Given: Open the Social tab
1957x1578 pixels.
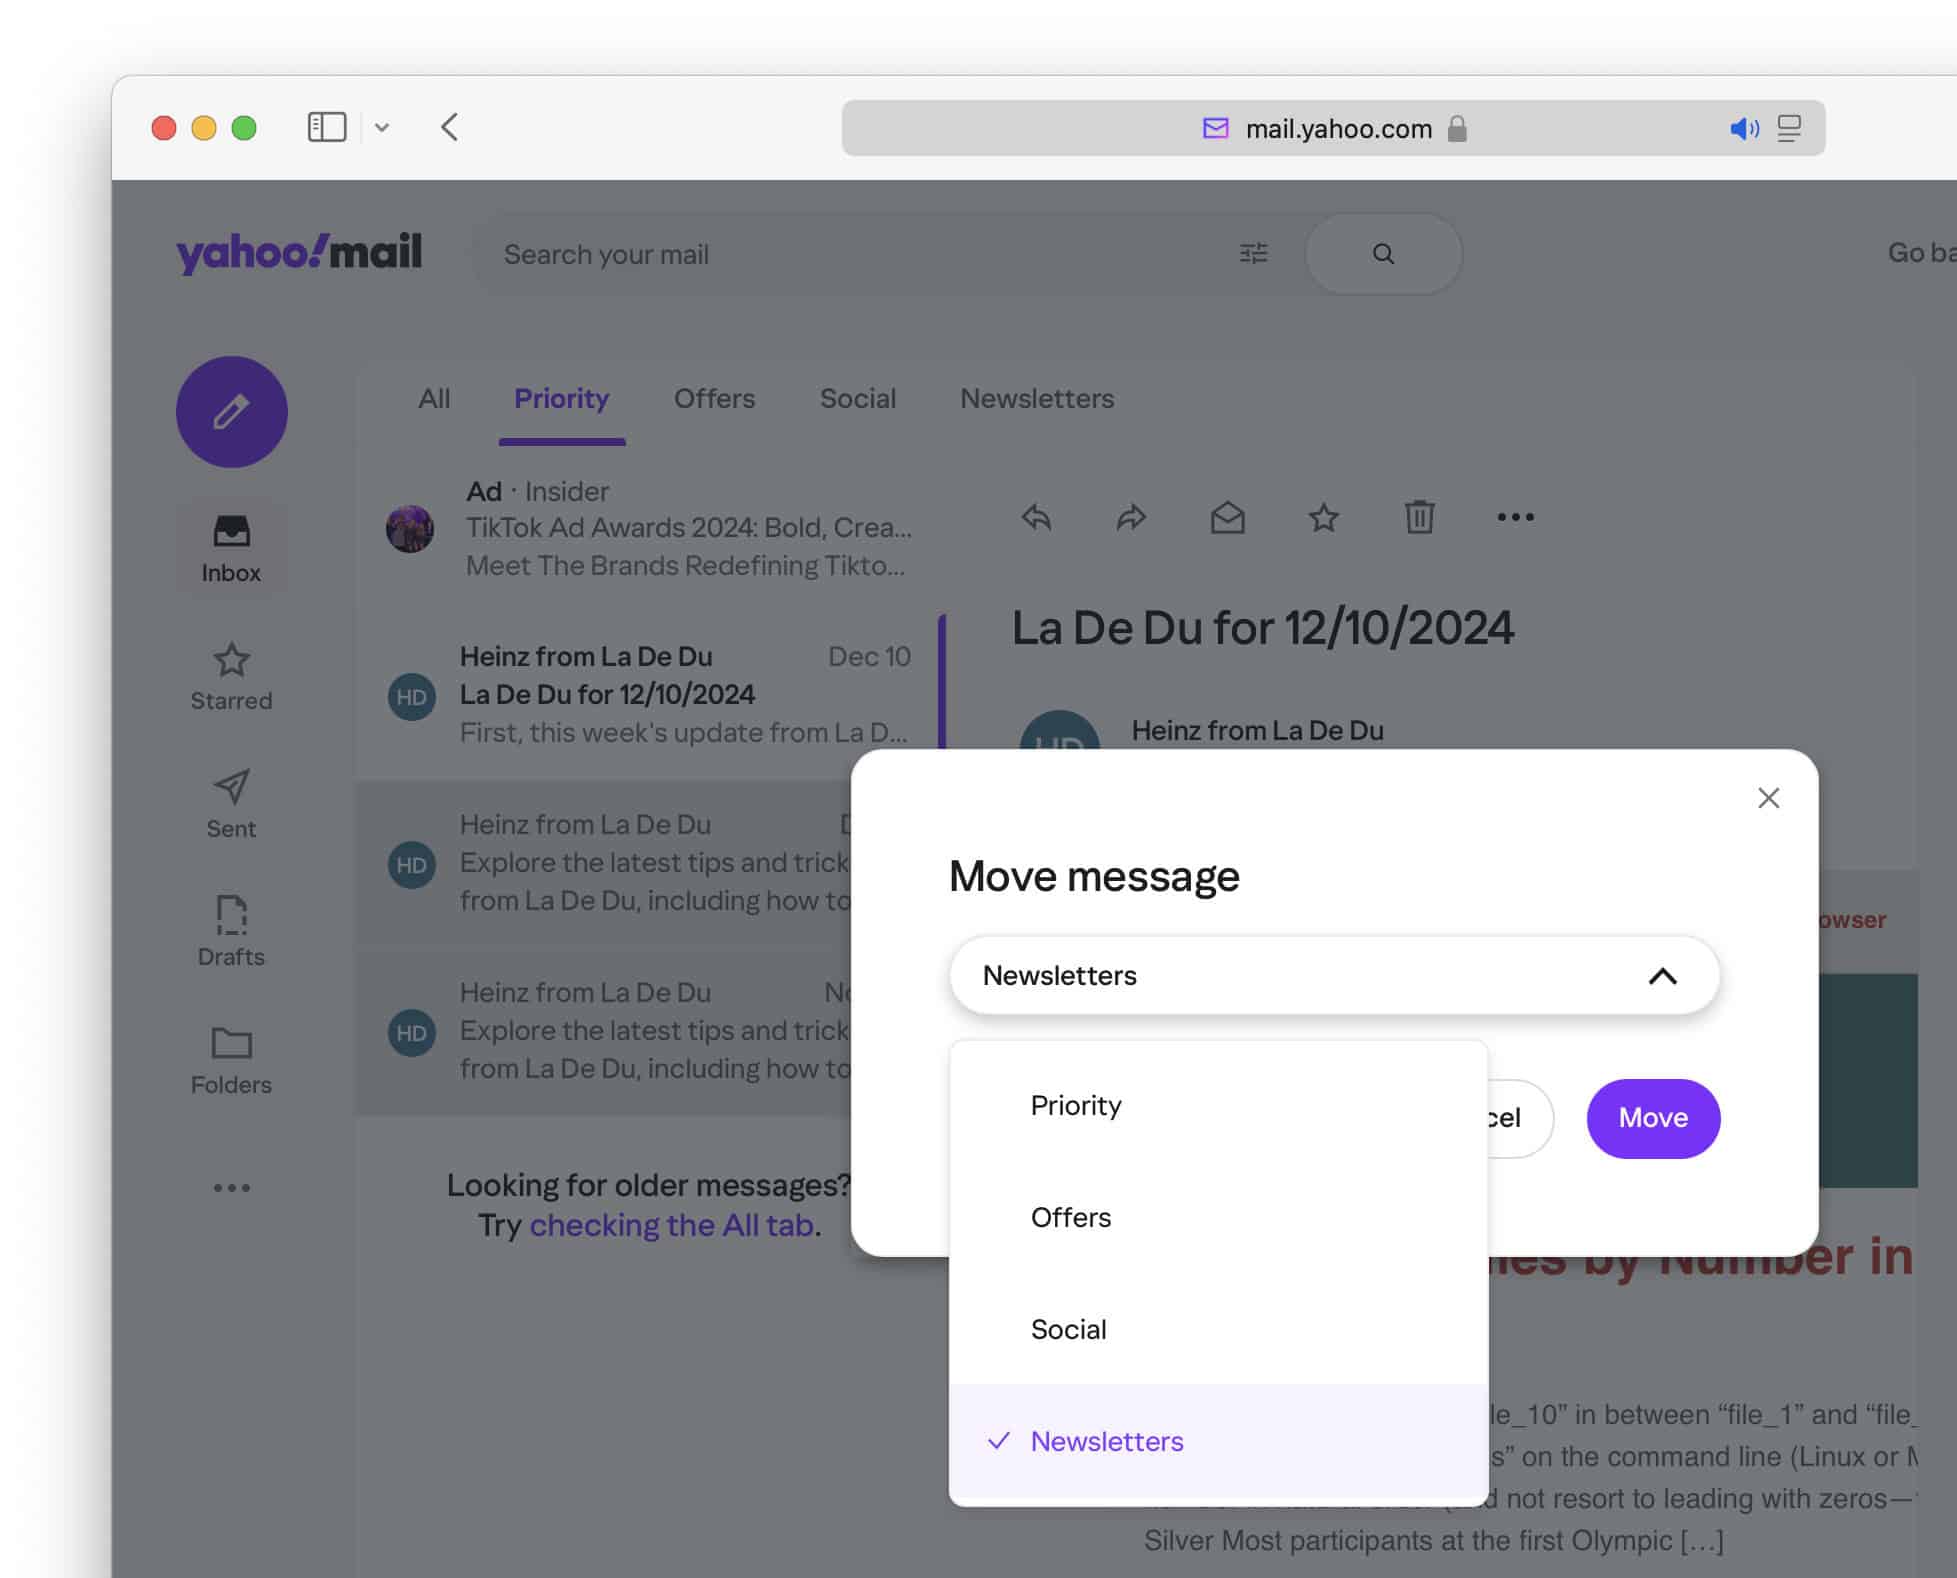Looking at the screenshot, I should 857,398.
